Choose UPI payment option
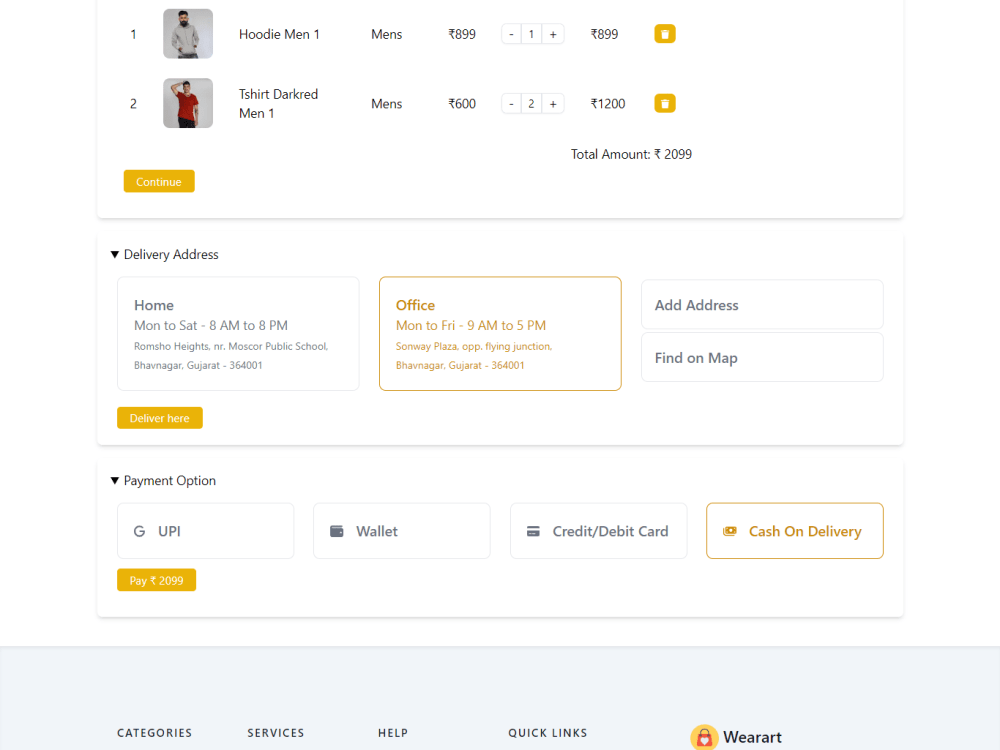This screenshot has height=750, width=1000. pos(205,531)
